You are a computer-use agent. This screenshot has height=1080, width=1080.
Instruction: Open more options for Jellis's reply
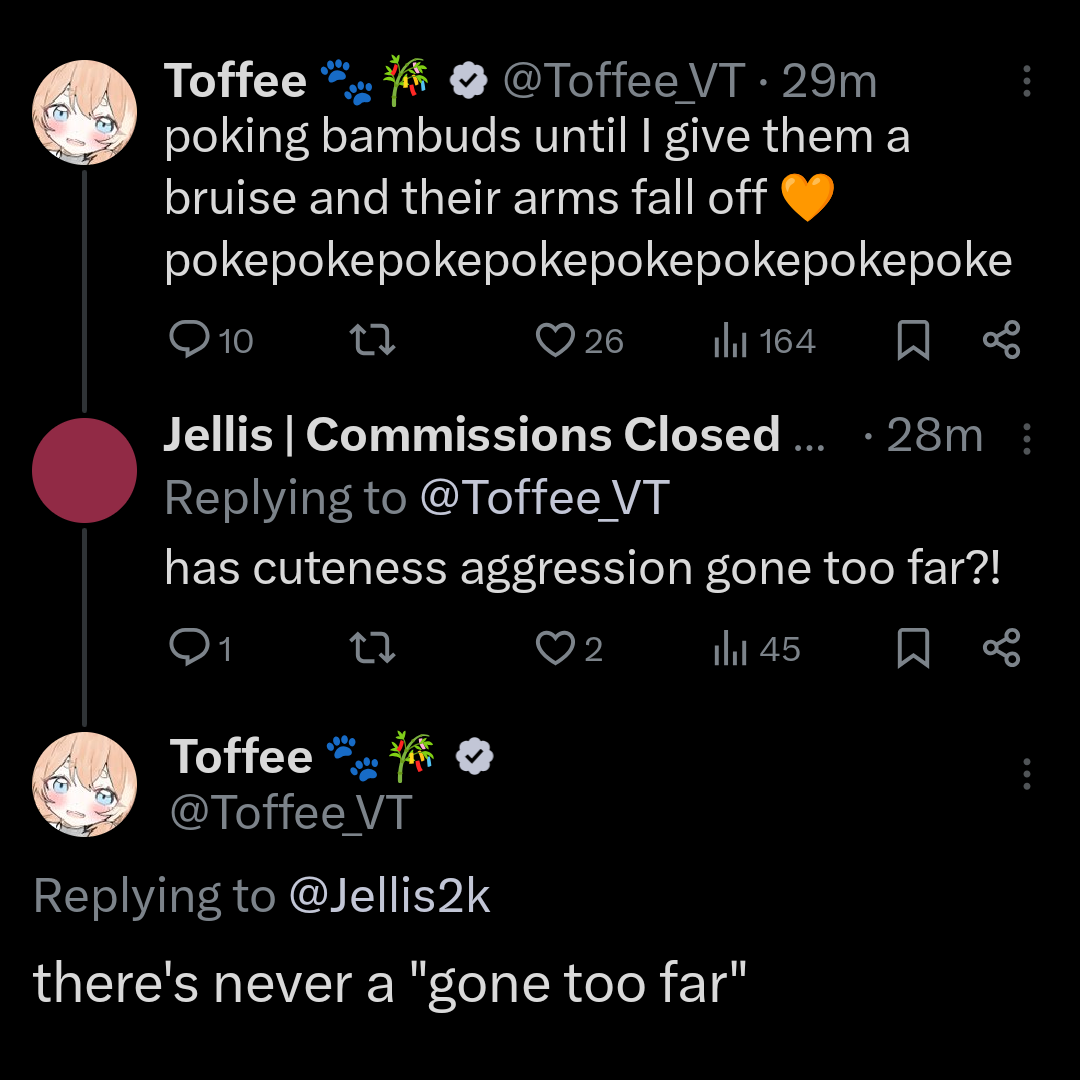coord(1026,438)
